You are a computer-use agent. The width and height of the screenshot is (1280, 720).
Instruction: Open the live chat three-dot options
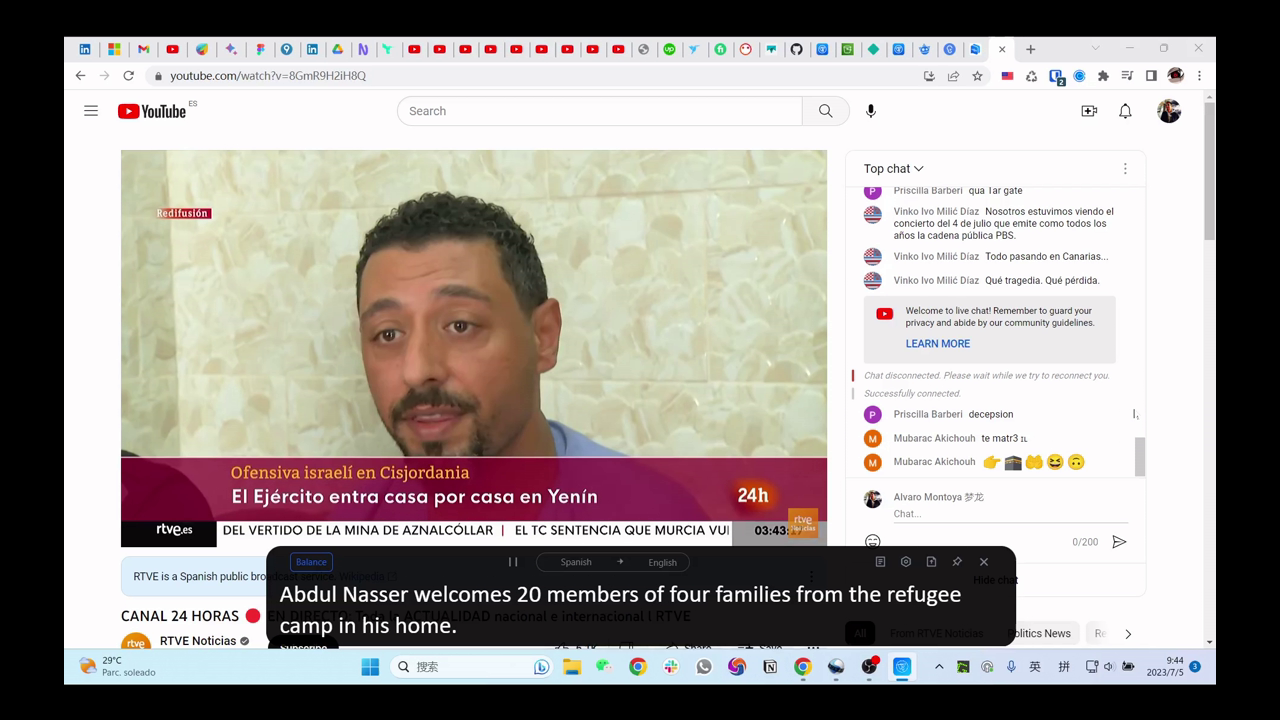click(x=1125, y=169)
